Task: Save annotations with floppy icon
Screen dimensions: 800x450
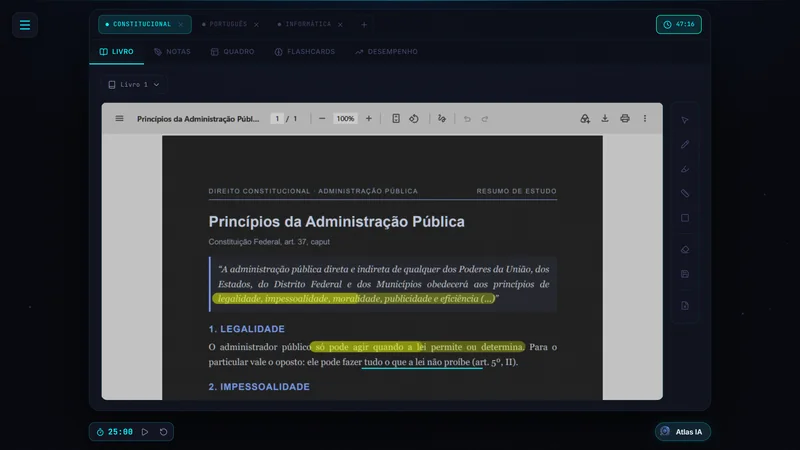Action: [x=685, y=274]
